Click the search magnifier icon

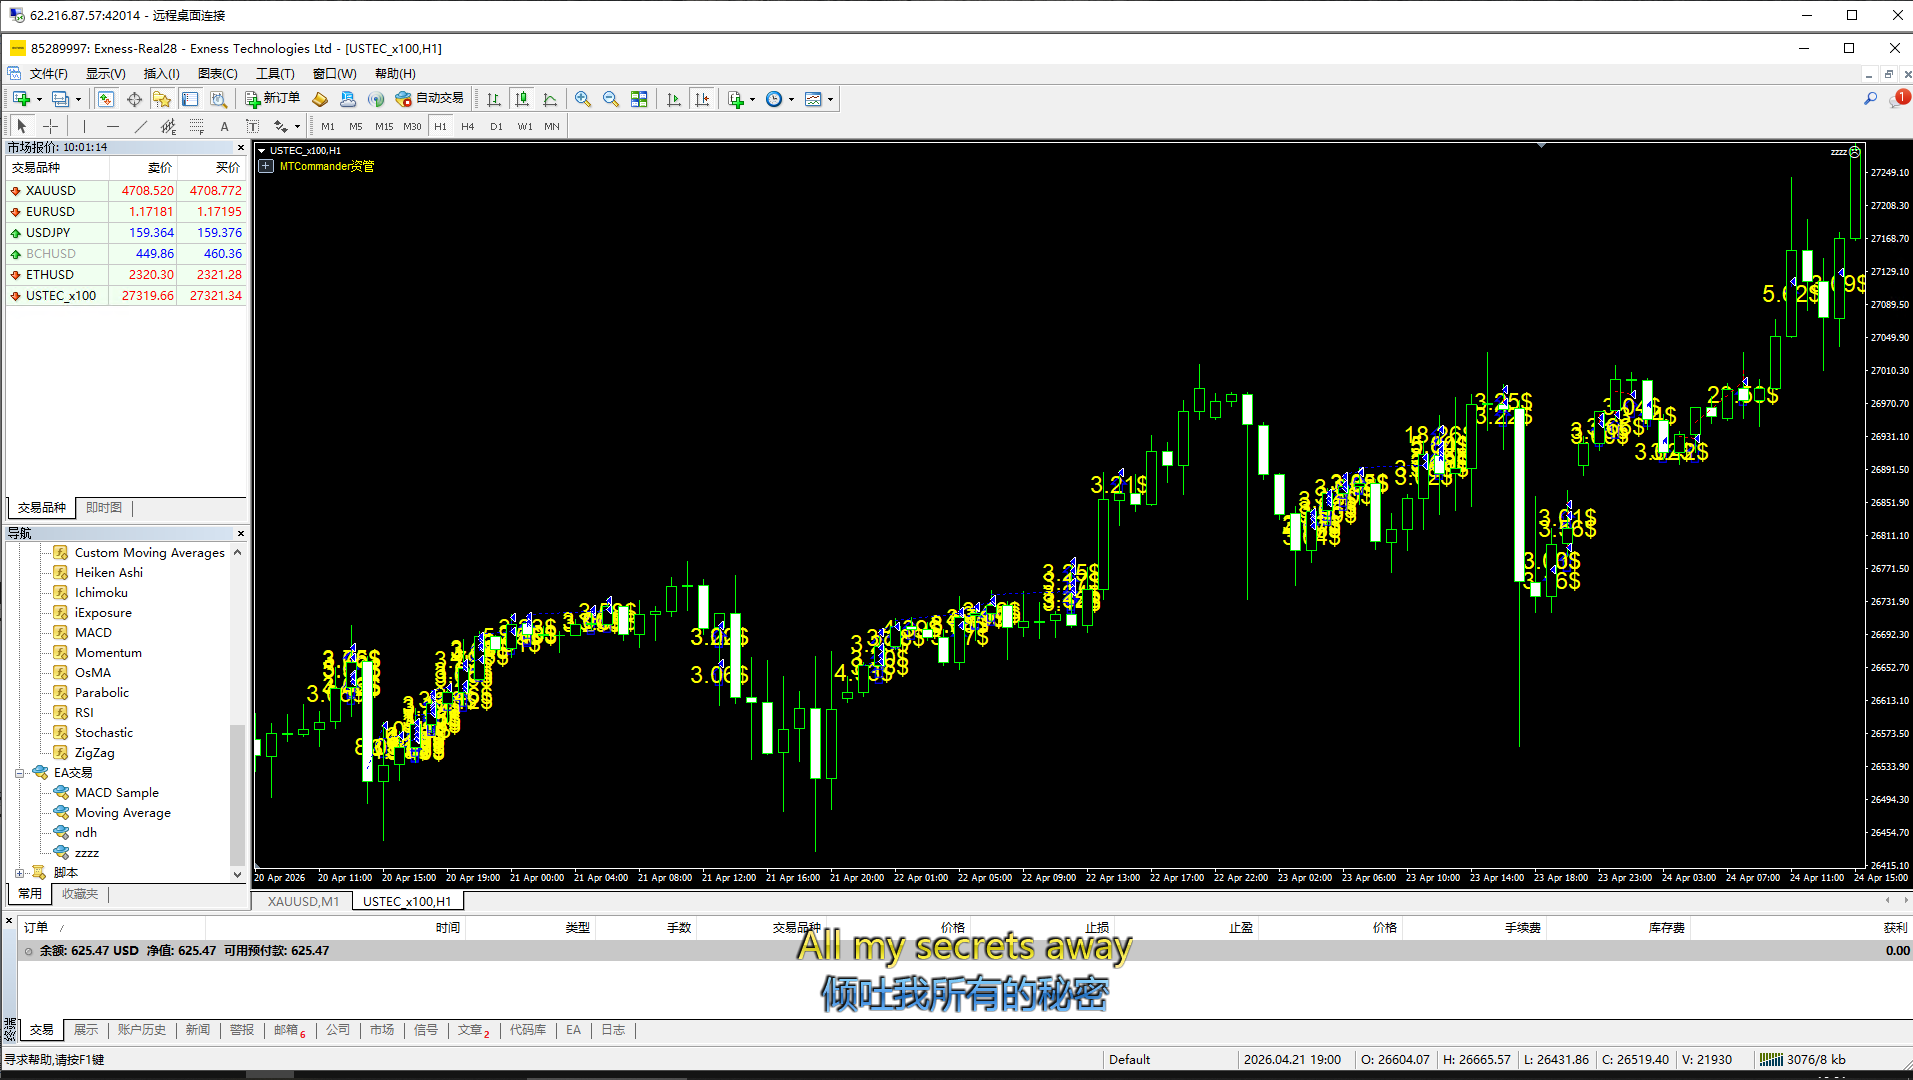coord(1870,99)
